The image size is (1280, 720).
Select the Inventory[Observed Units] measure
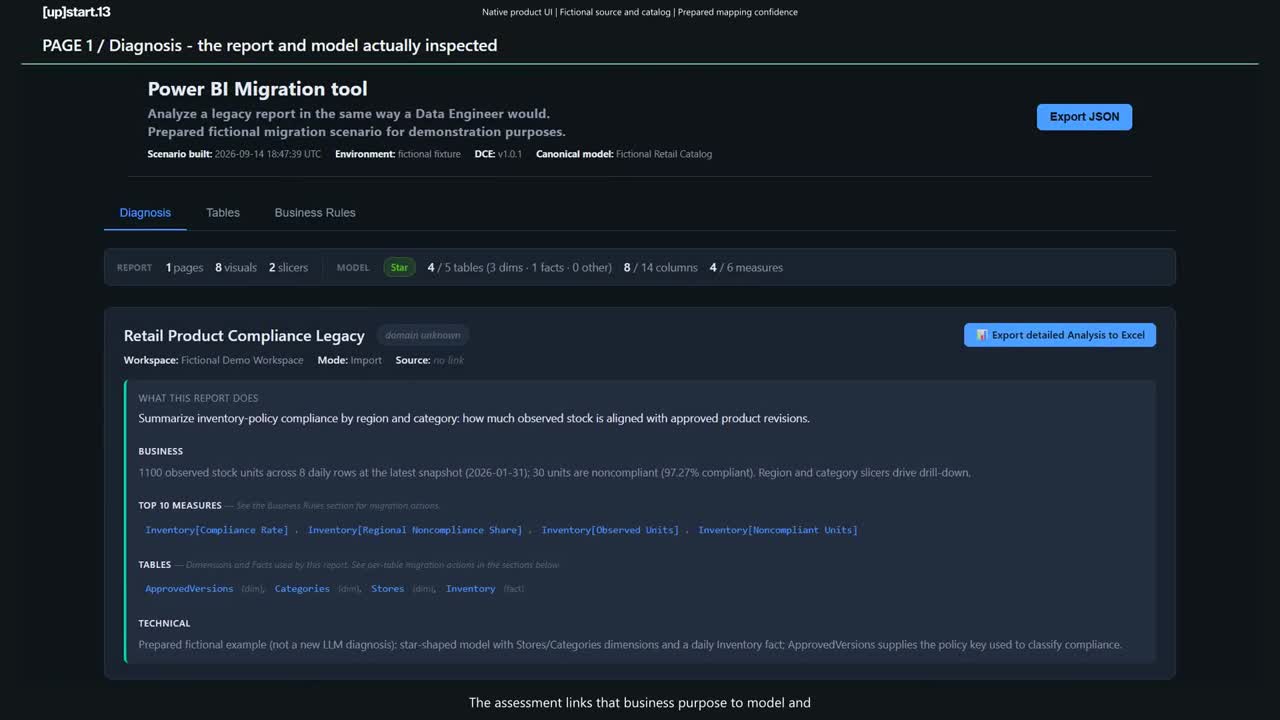610,530
